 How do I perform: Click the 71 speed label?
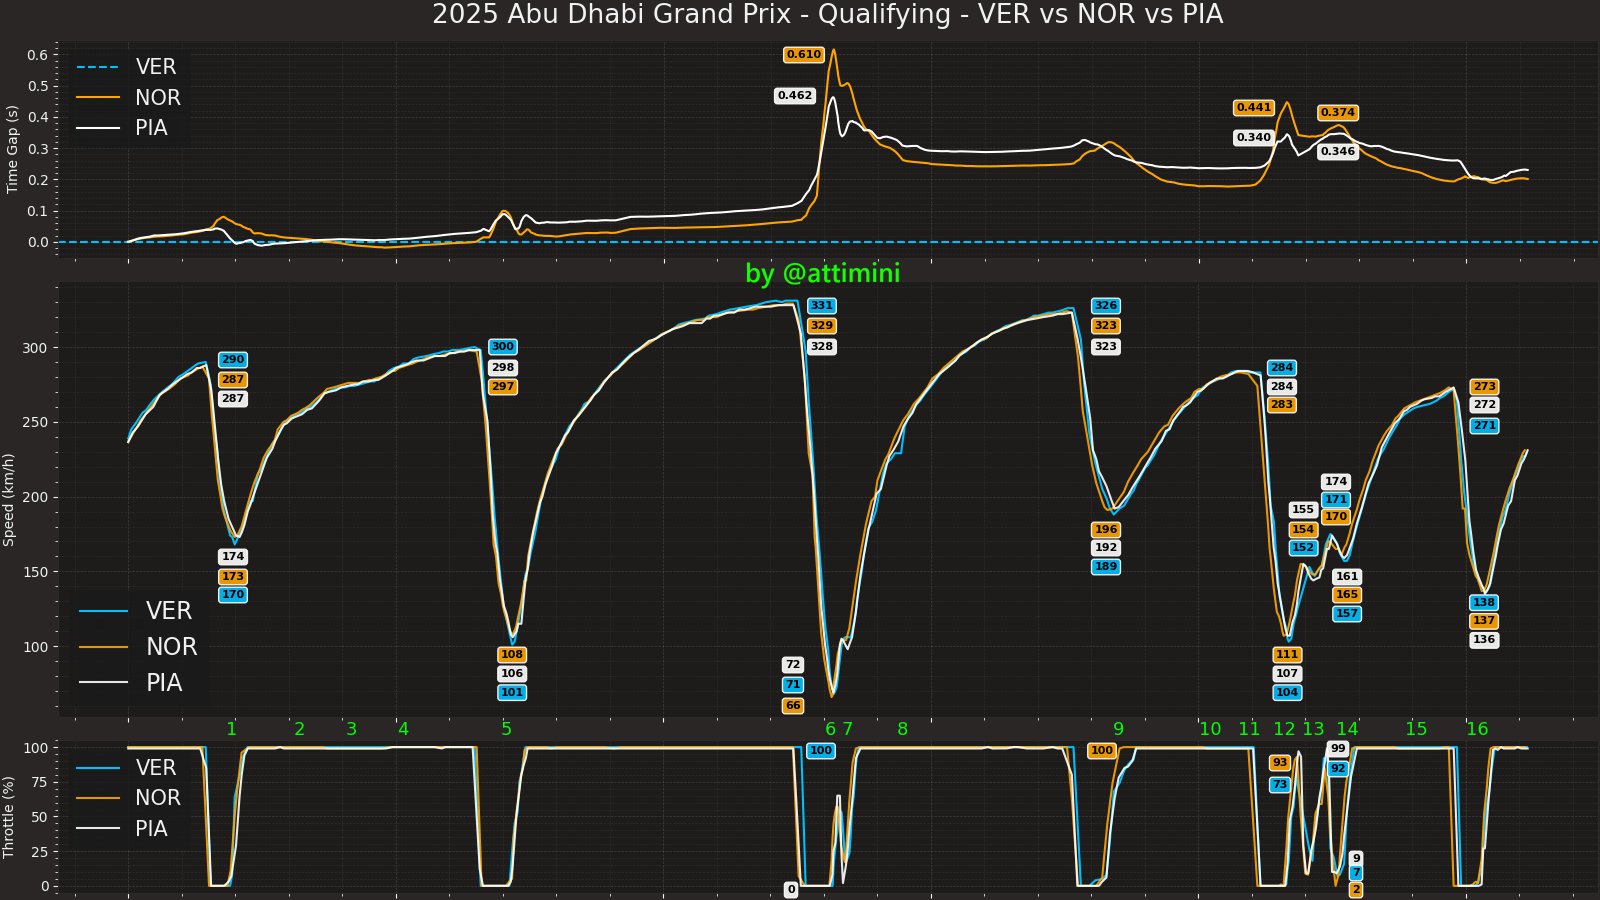click(x=793, y=685)
